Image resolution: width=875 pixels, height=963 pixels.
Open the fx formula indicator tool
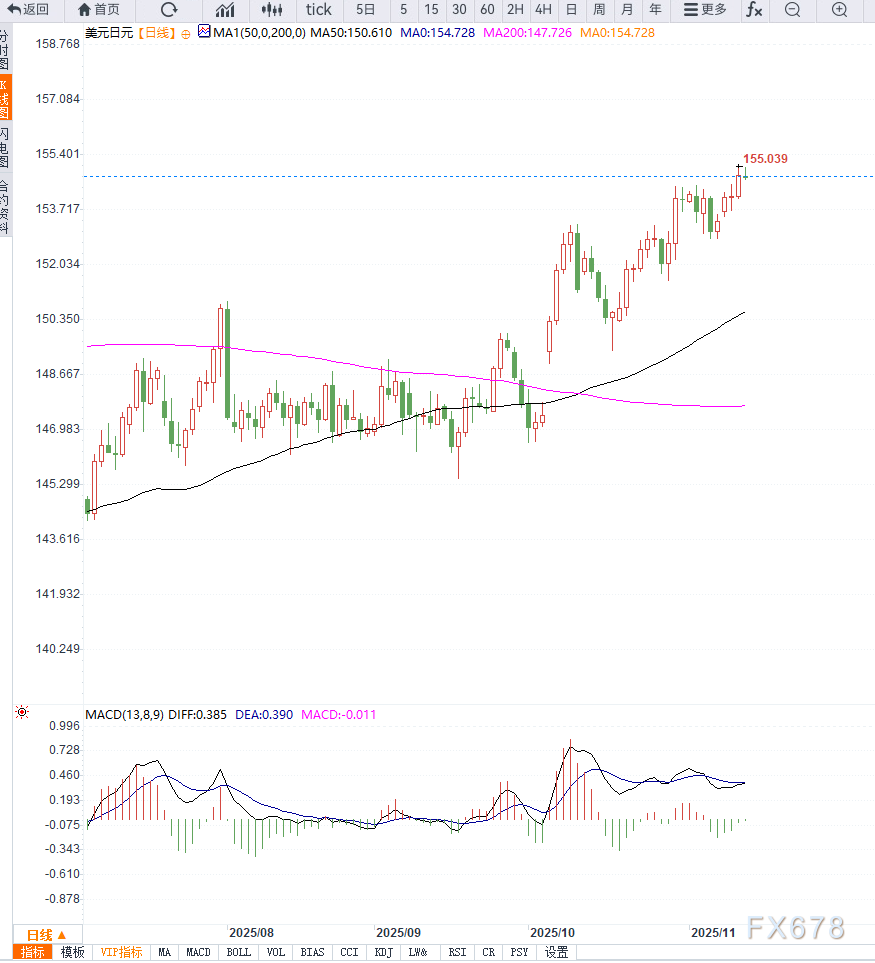coord(754,10)
